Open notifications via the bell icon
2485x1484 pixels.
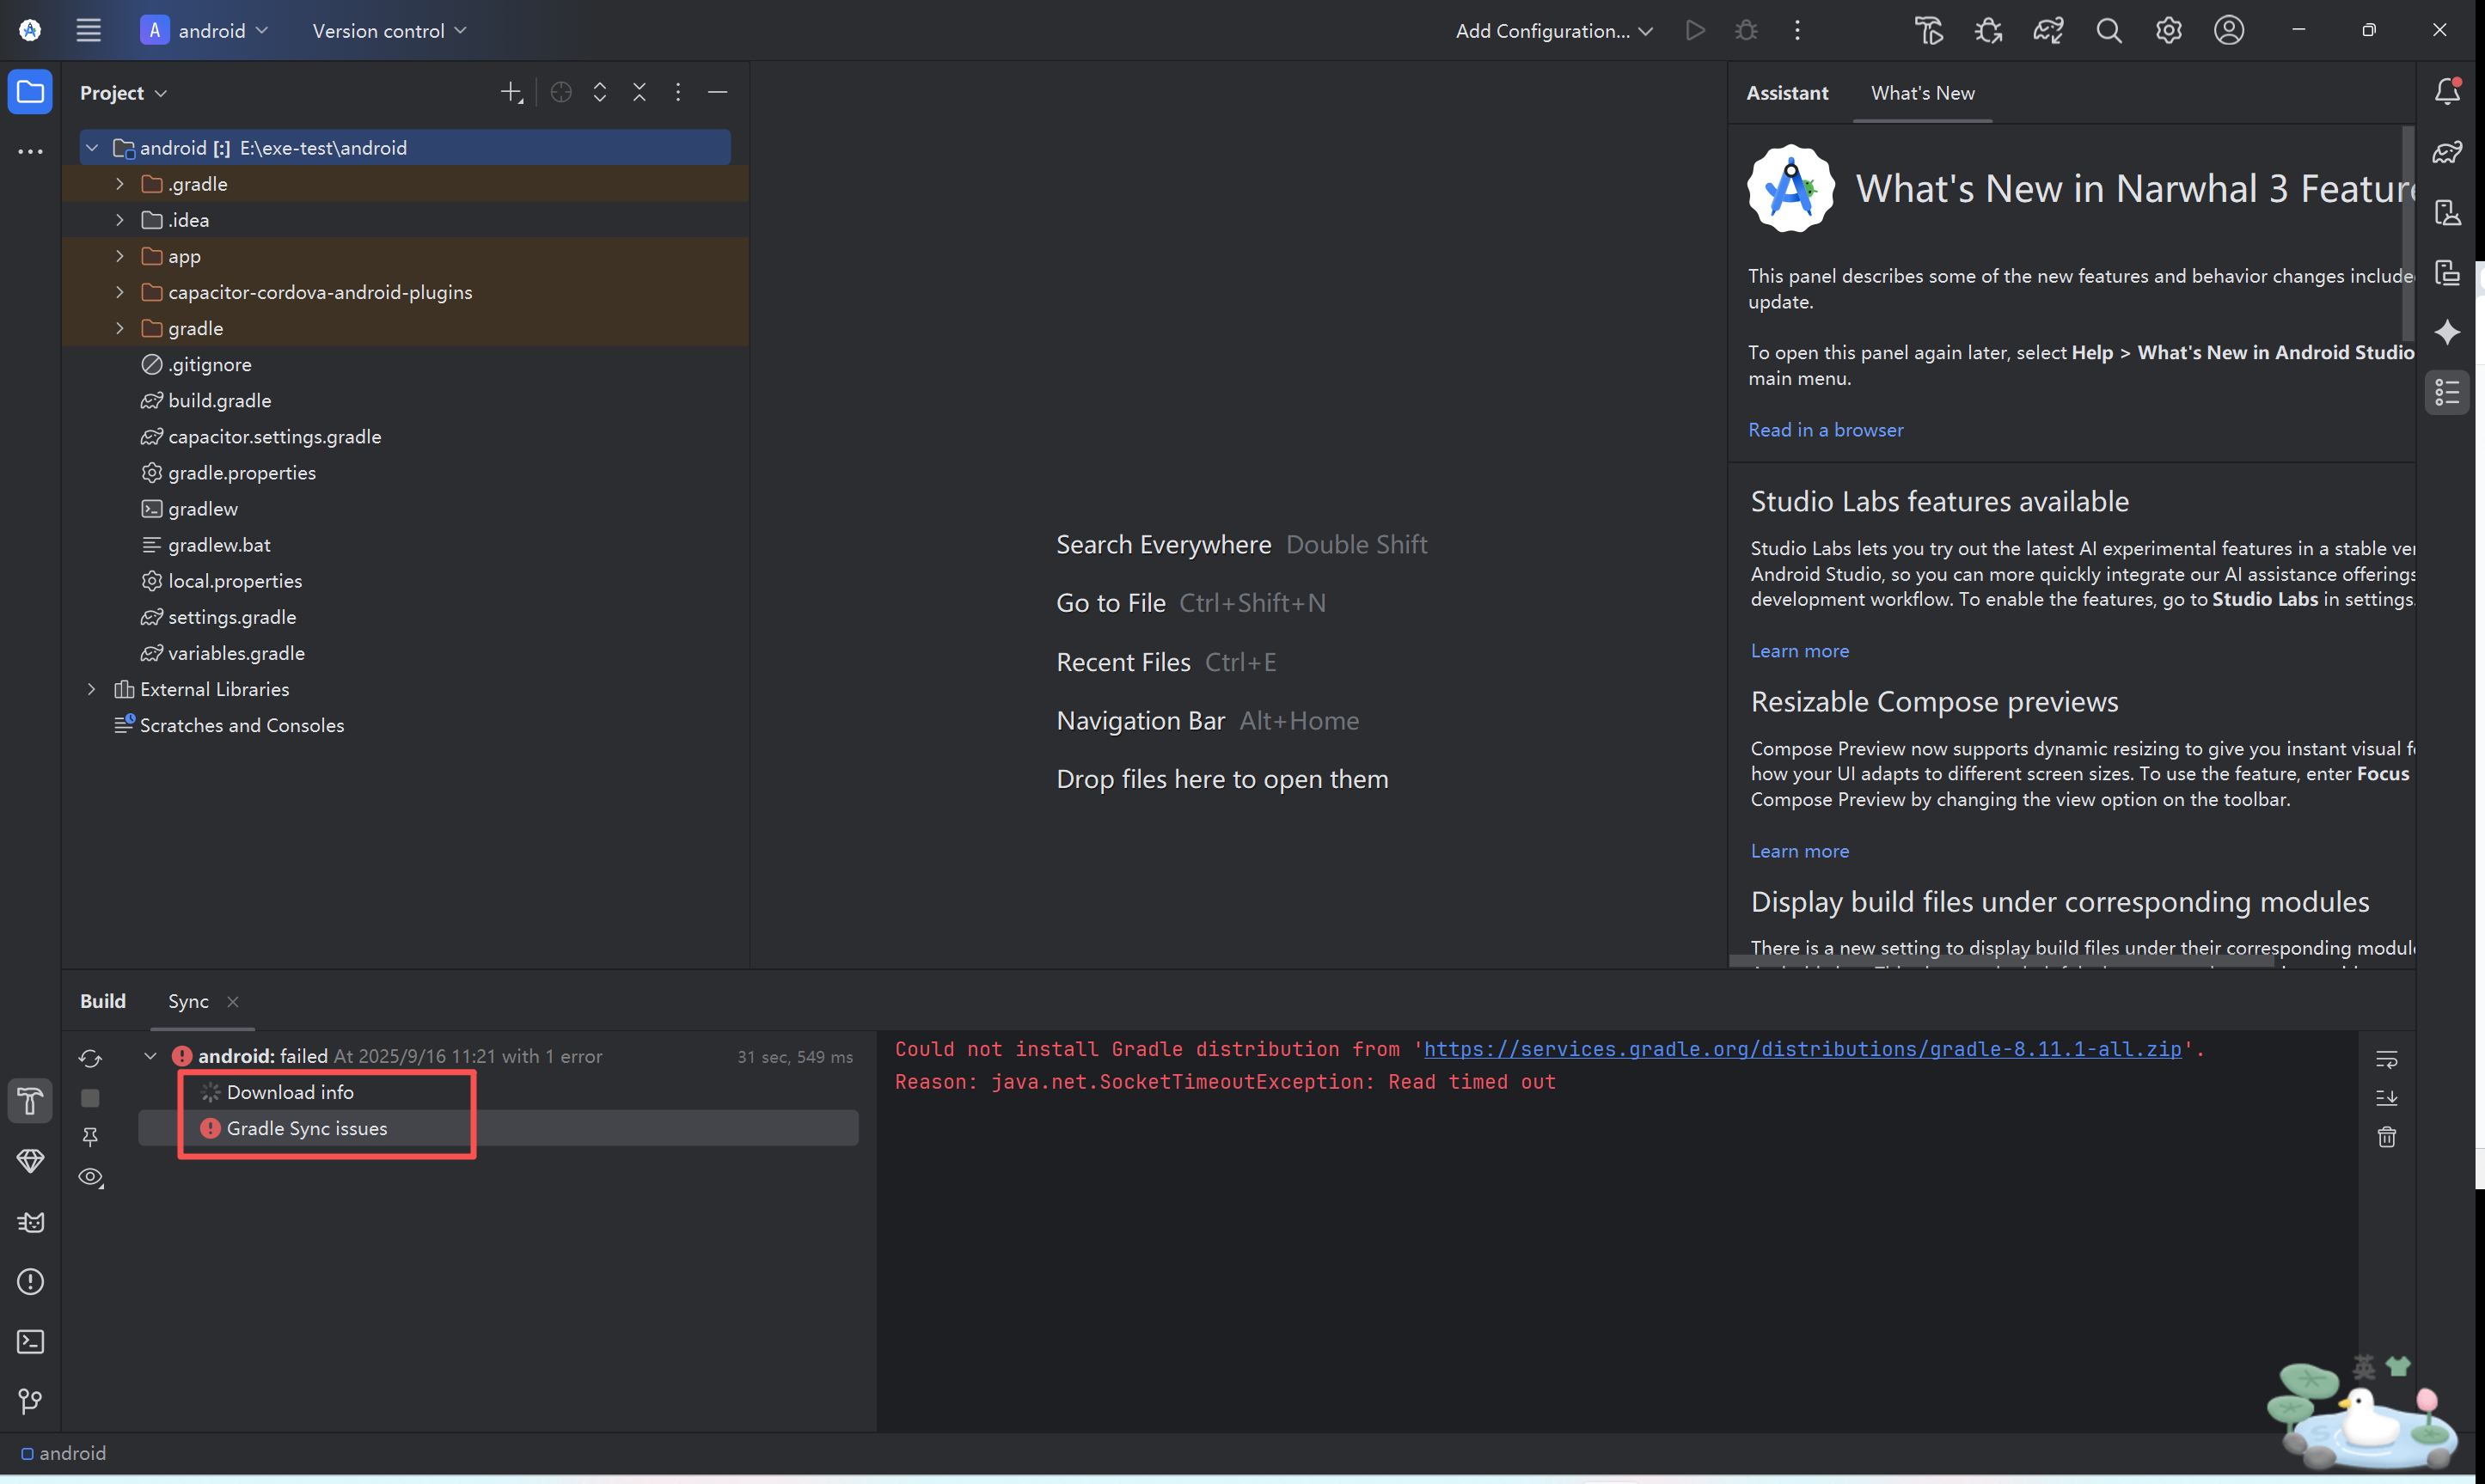point(2448,91)
